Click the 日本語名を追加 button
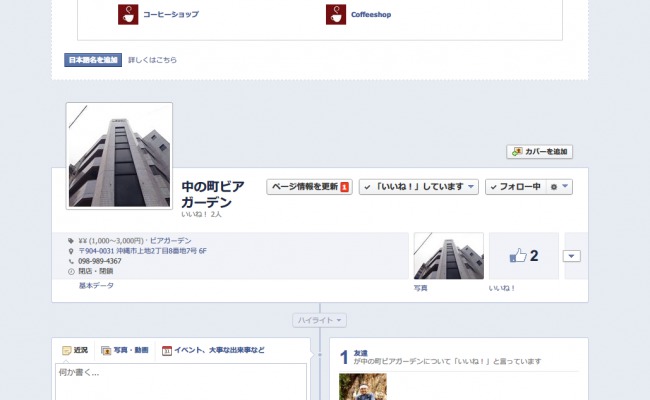This screenshot has height=400, width=650. pos(93,60)
